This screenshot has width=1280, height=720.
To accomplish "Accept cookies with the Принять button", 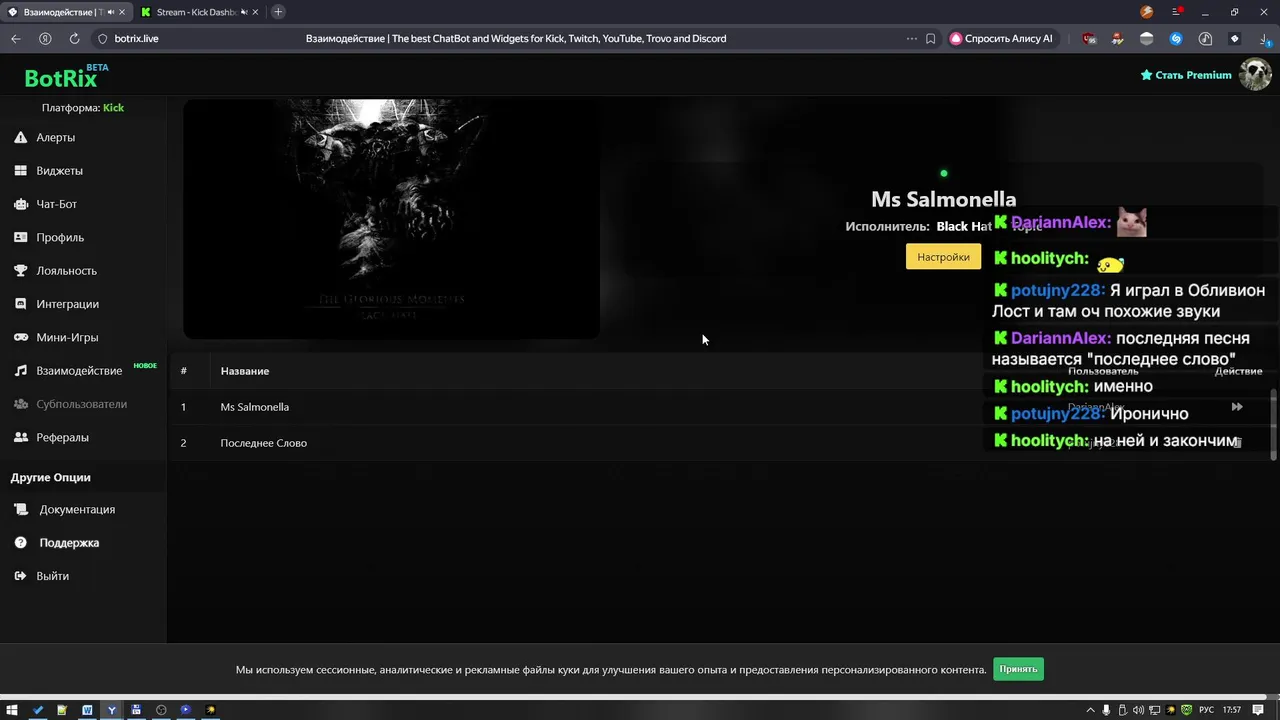I will [x=1018, y=669].
